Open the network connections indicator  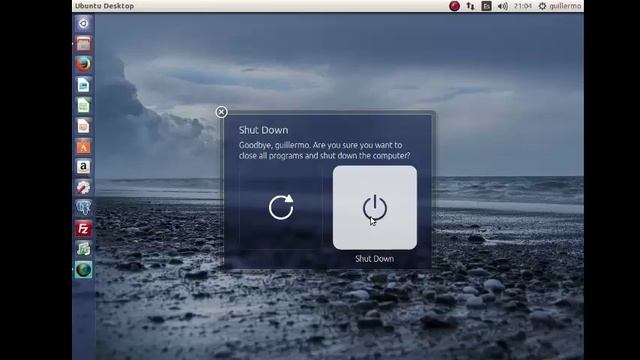pos(471,6)
